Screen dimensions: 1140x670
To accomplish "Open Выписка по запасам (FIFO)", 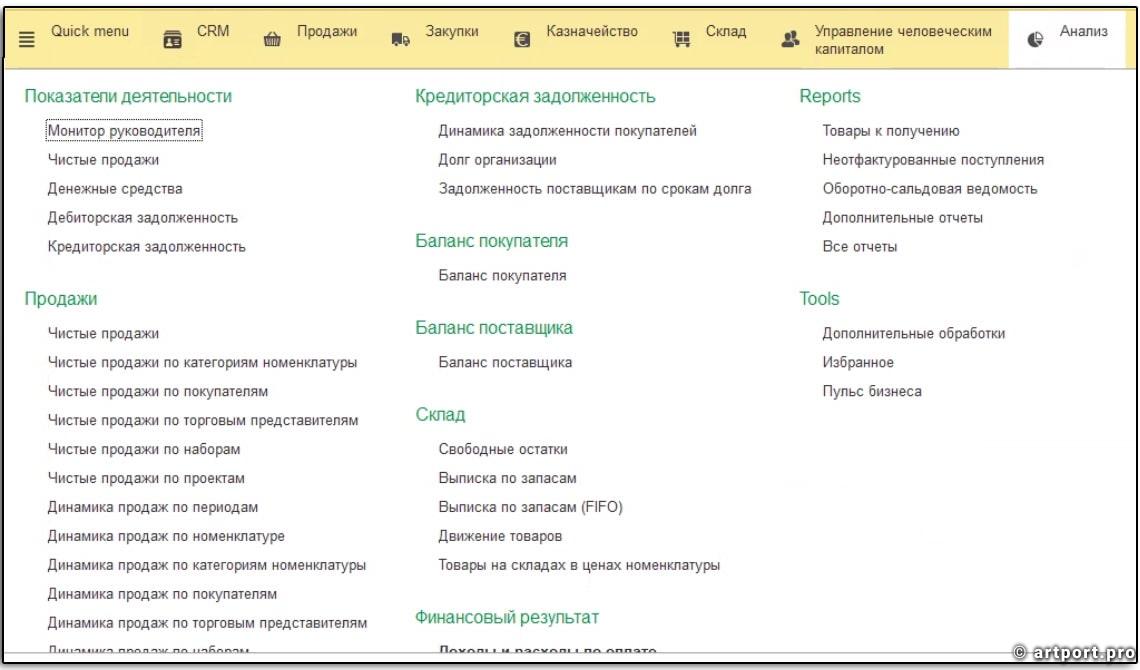I will click(530, 507).
